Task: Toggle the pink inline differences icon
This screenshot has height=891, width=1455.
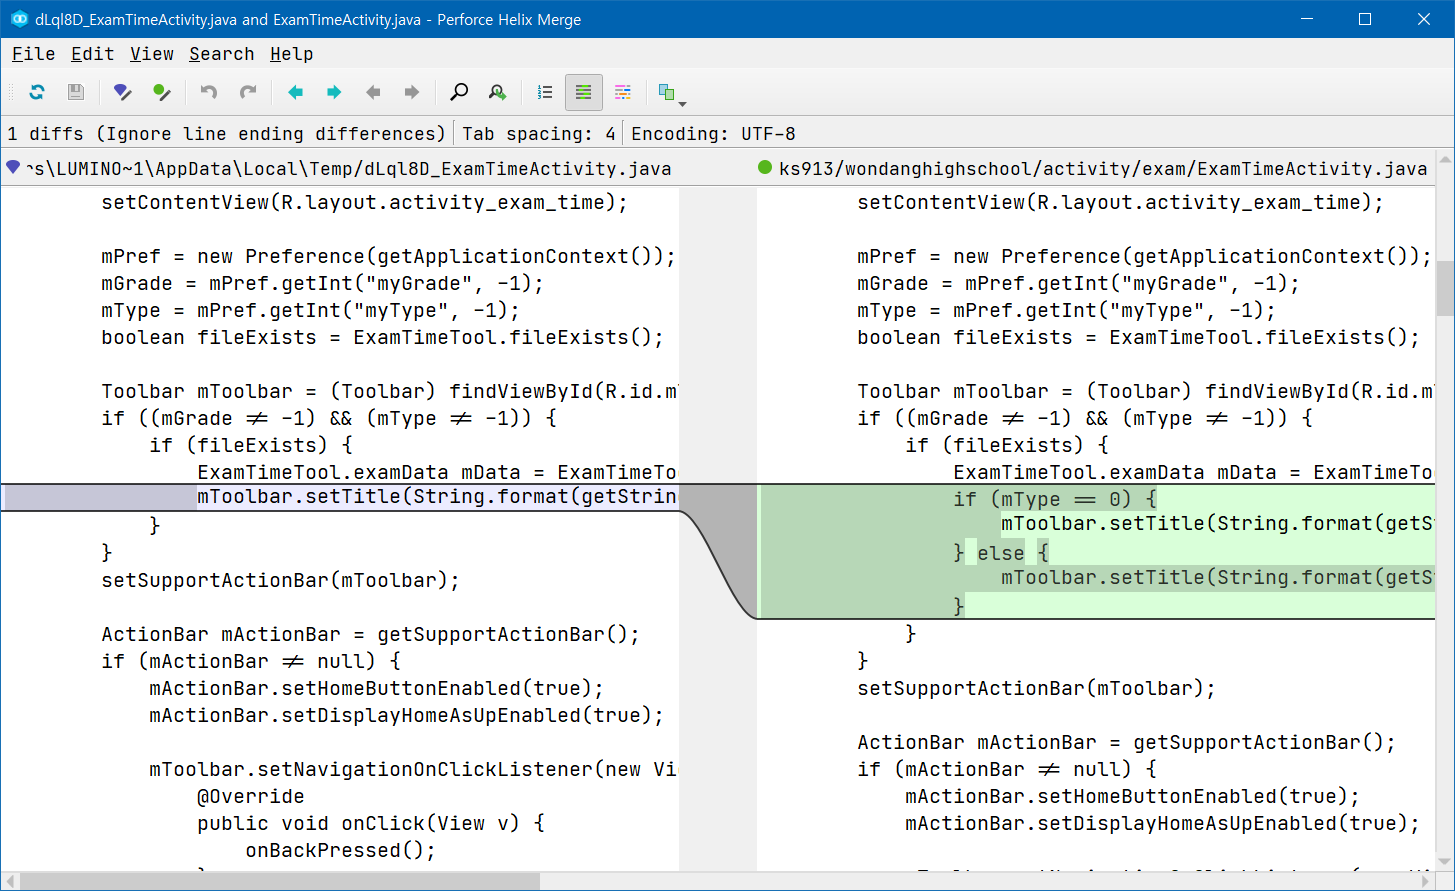Action: [x=622, y=92]
